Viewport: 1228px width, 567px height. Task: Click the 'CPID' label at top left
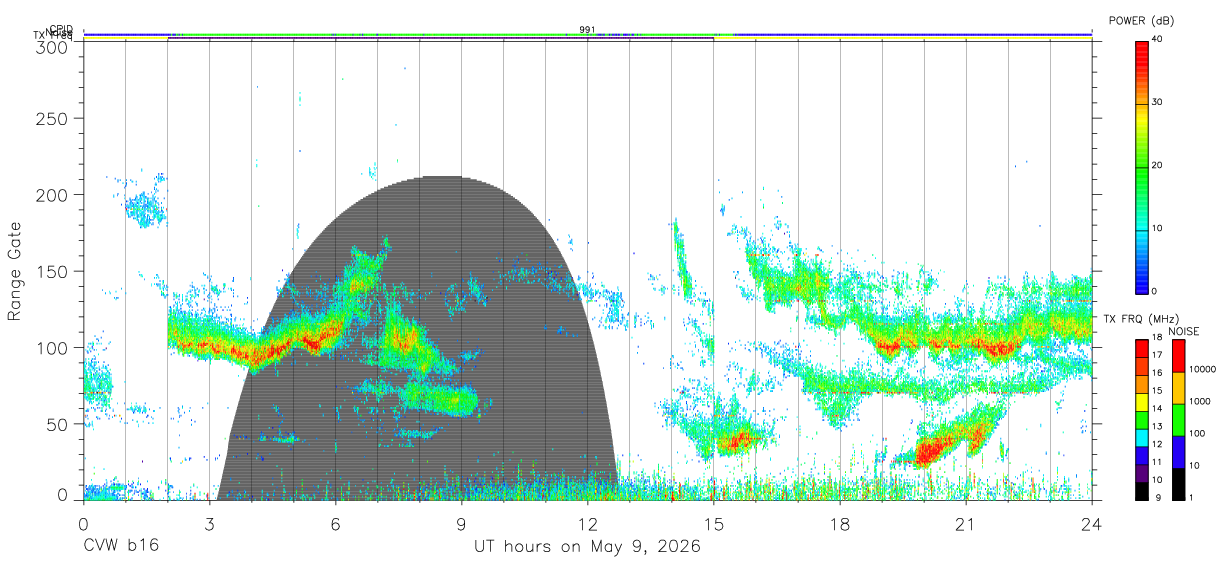coord(61,29)
